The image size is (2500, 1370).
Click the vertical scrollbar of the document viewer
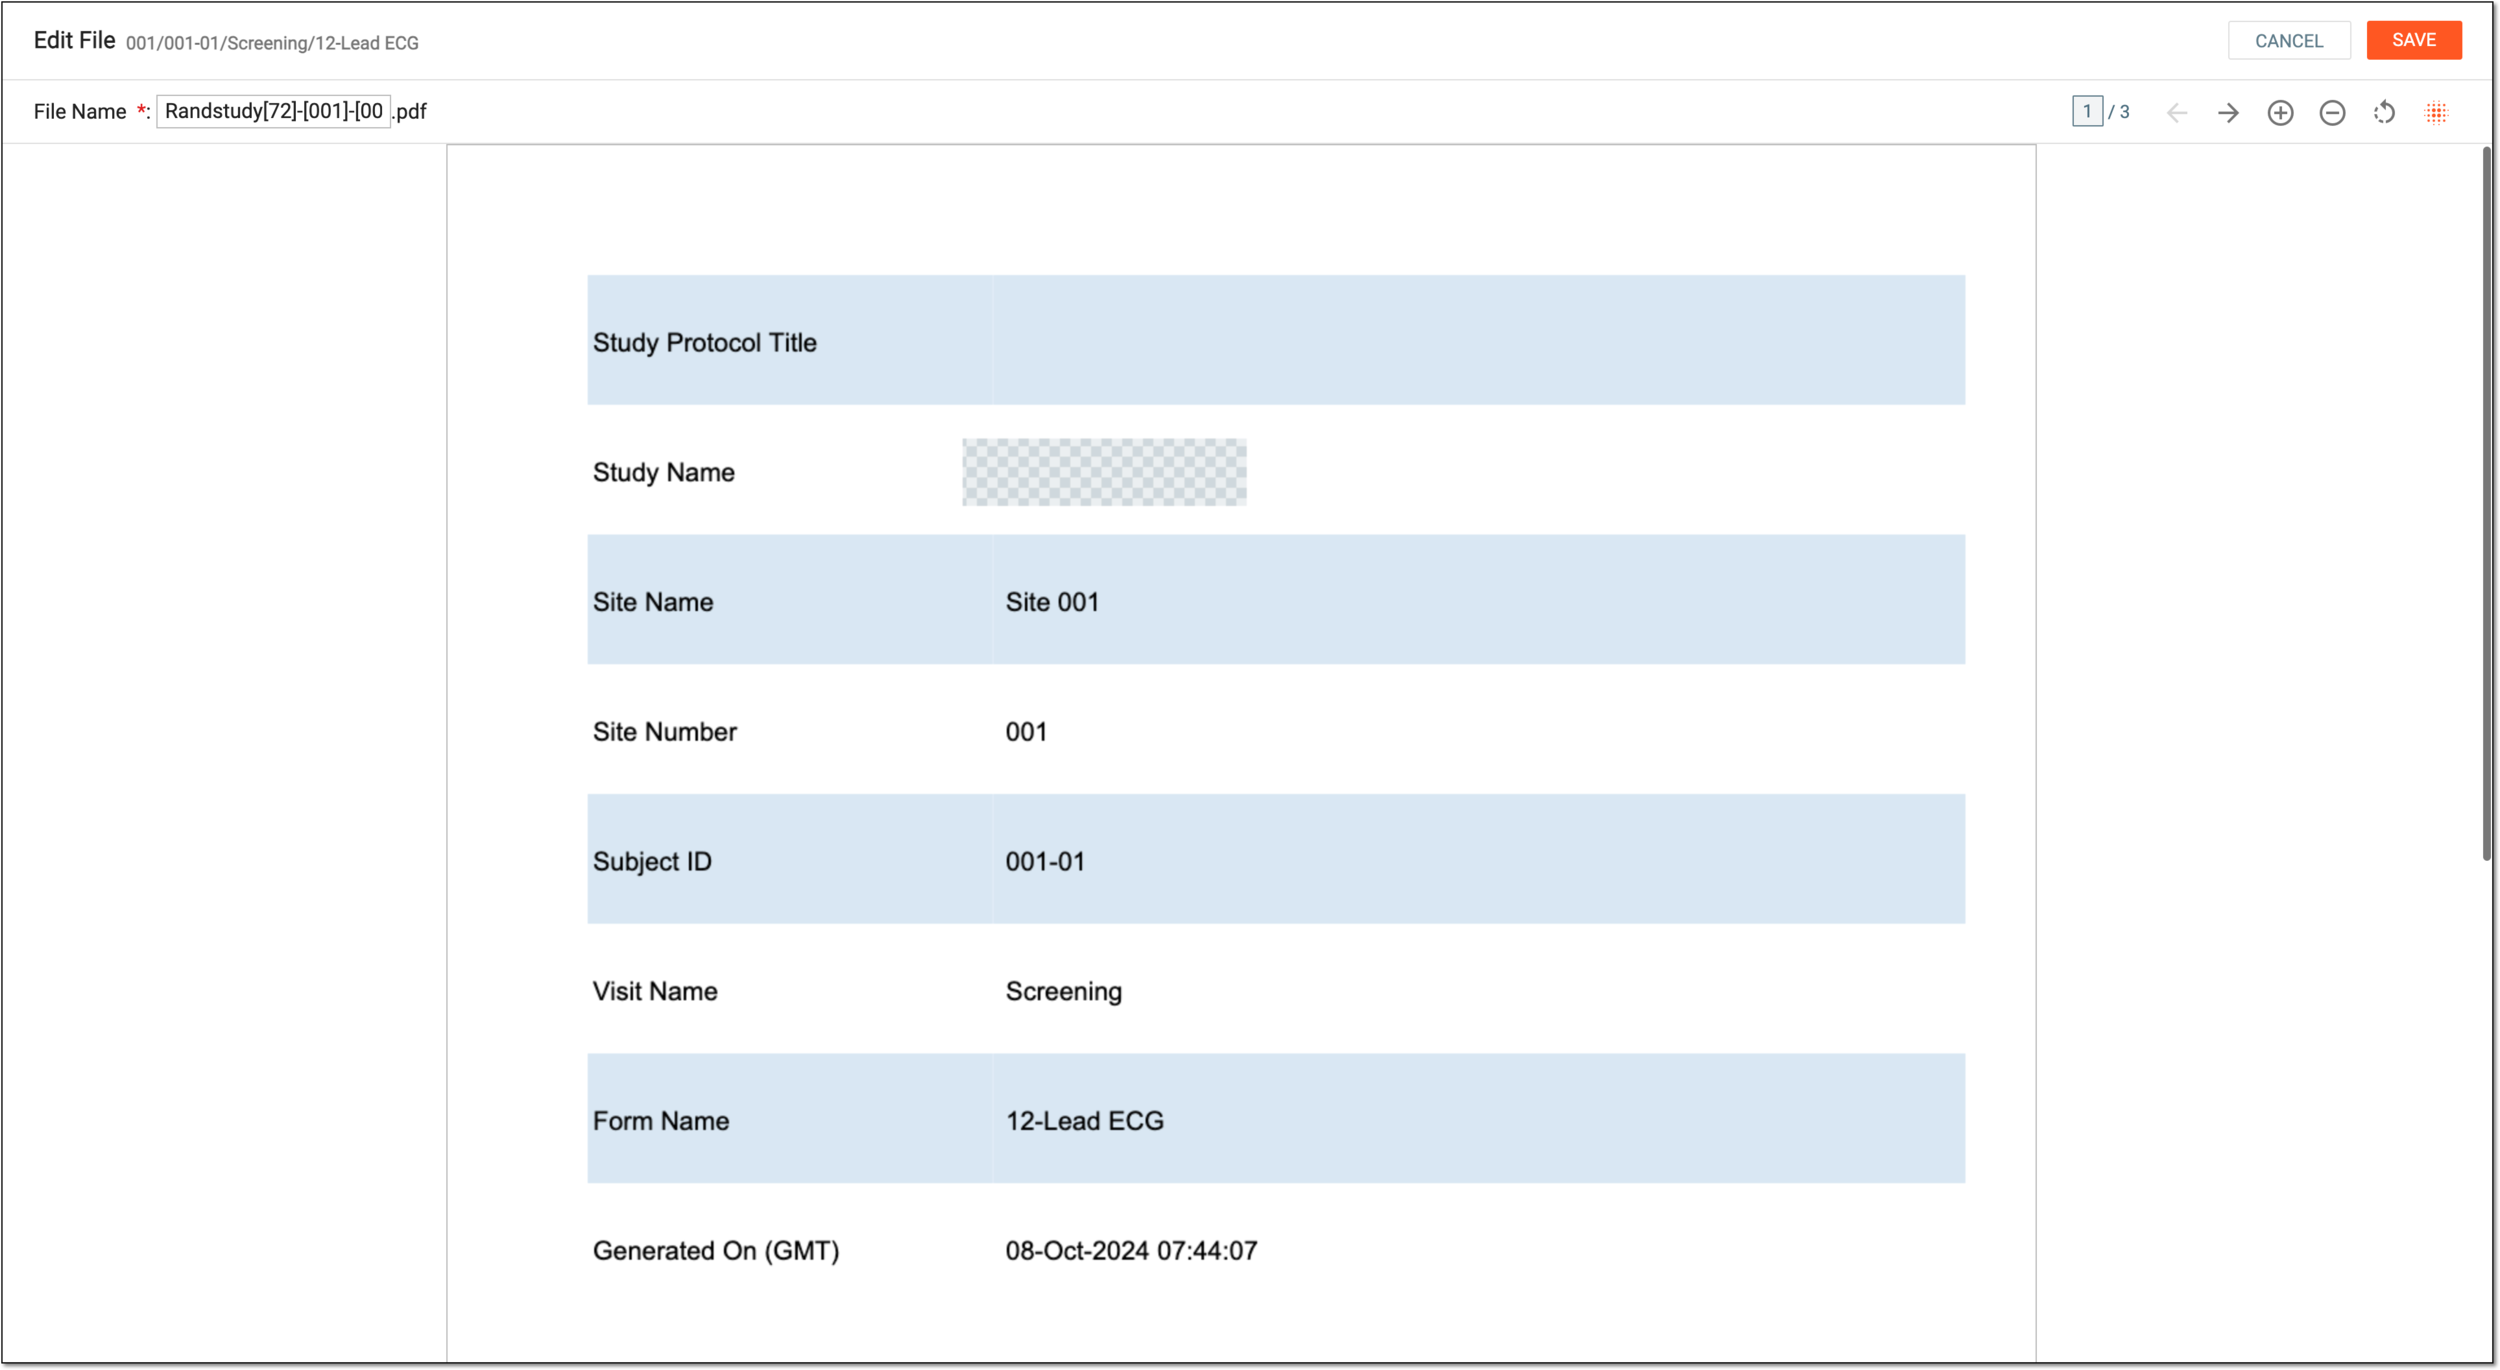pyautogui.click(x=2486, y=503)
